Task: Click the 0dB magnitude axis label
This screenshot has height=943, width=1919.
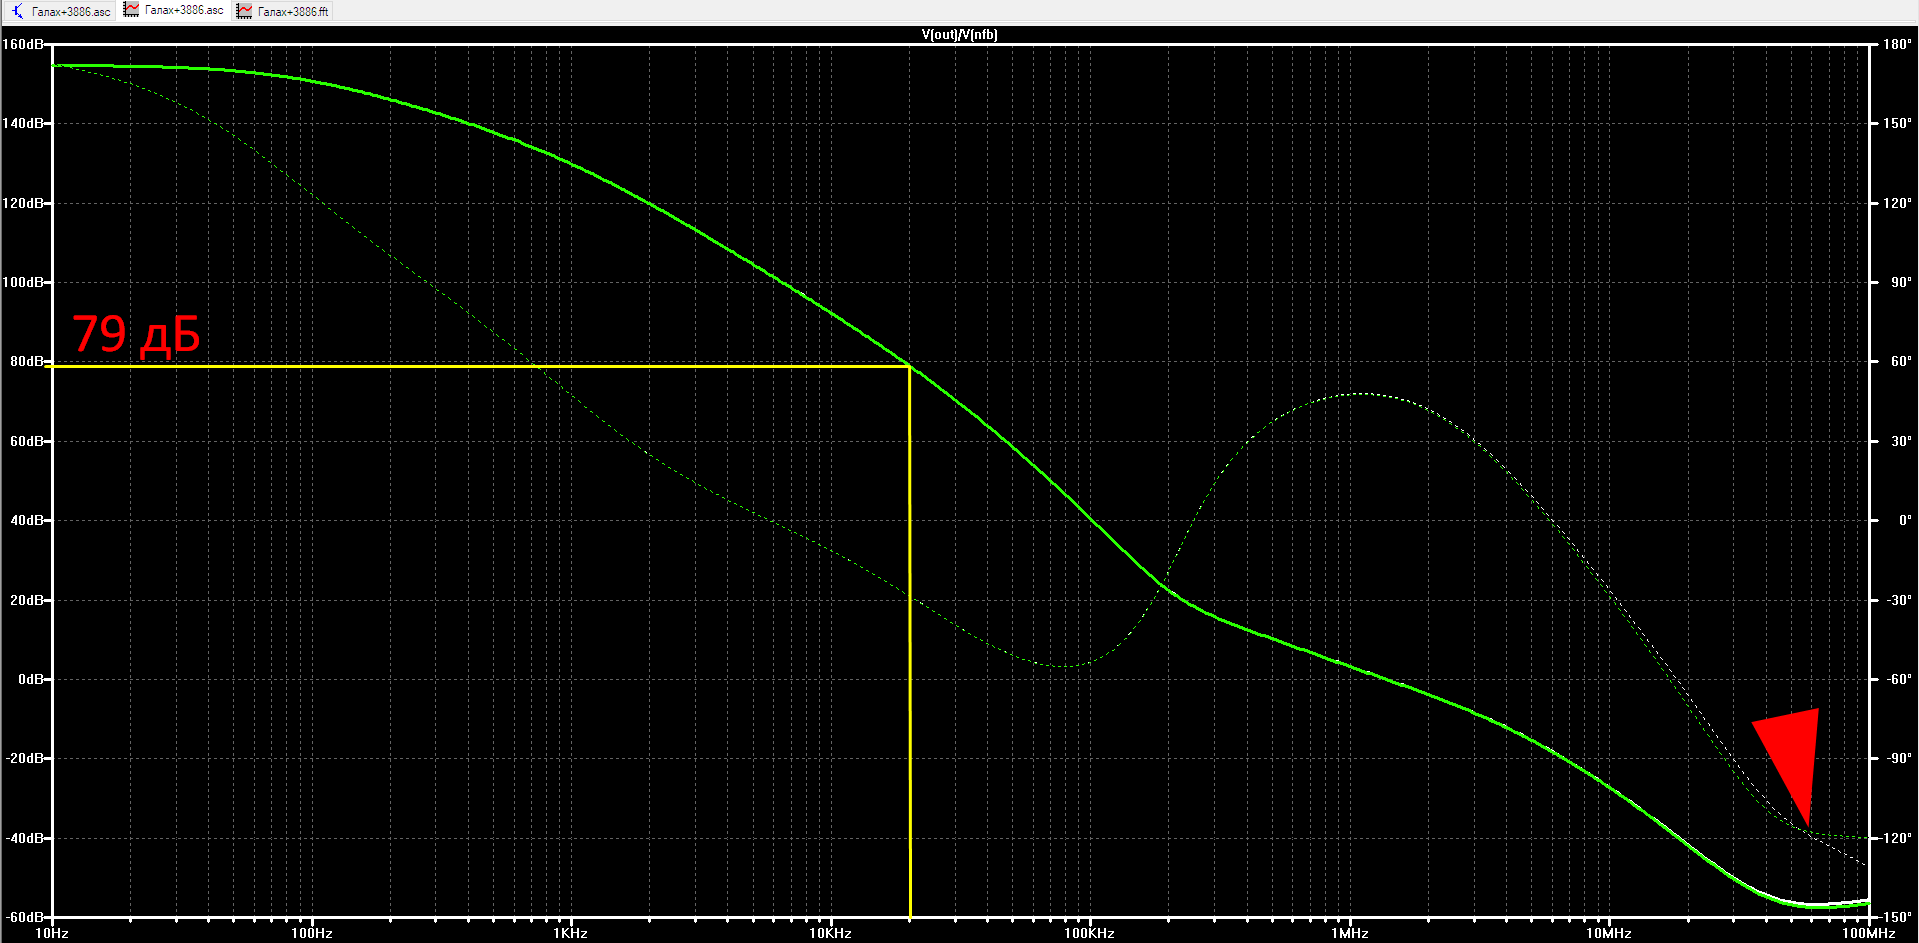Action: [30, 679]
